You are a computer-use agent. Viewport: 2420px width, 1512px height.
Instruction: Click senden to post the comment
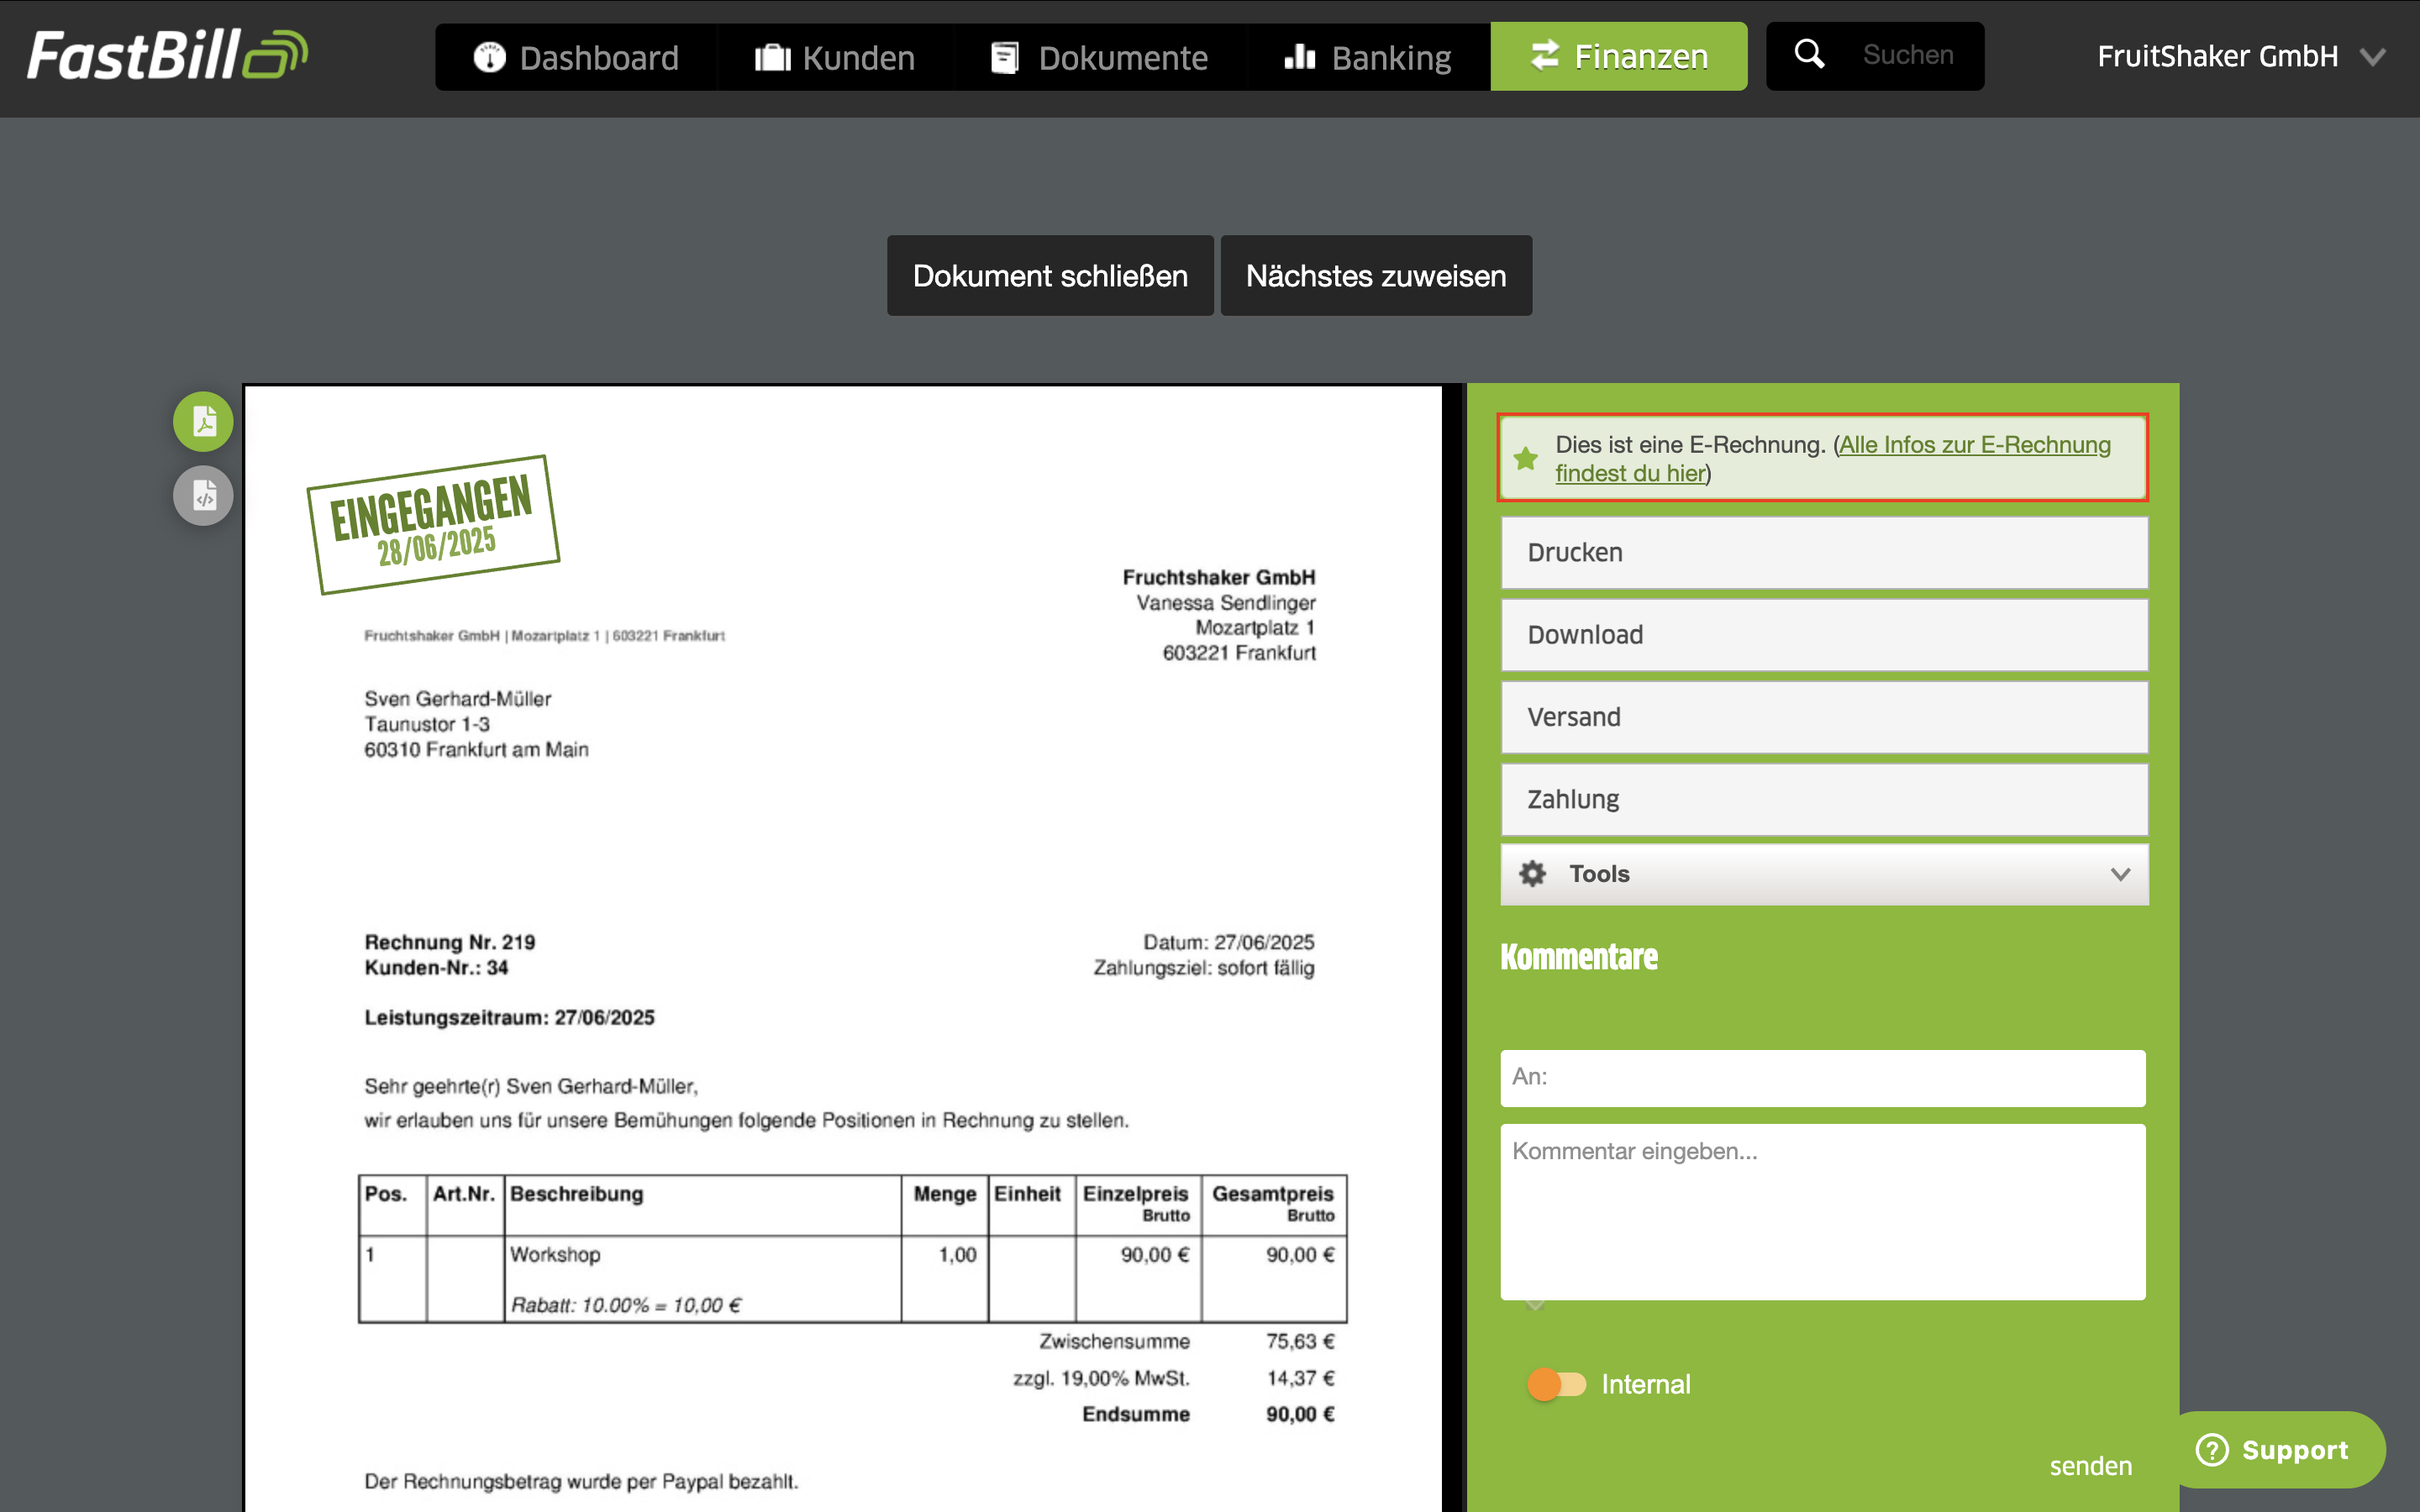tap(2091, 1466)
